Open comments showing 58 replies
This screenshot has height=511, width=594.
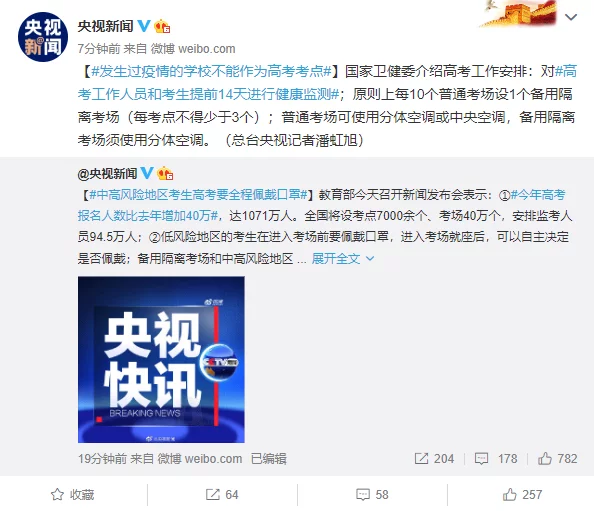pos(372,494)
